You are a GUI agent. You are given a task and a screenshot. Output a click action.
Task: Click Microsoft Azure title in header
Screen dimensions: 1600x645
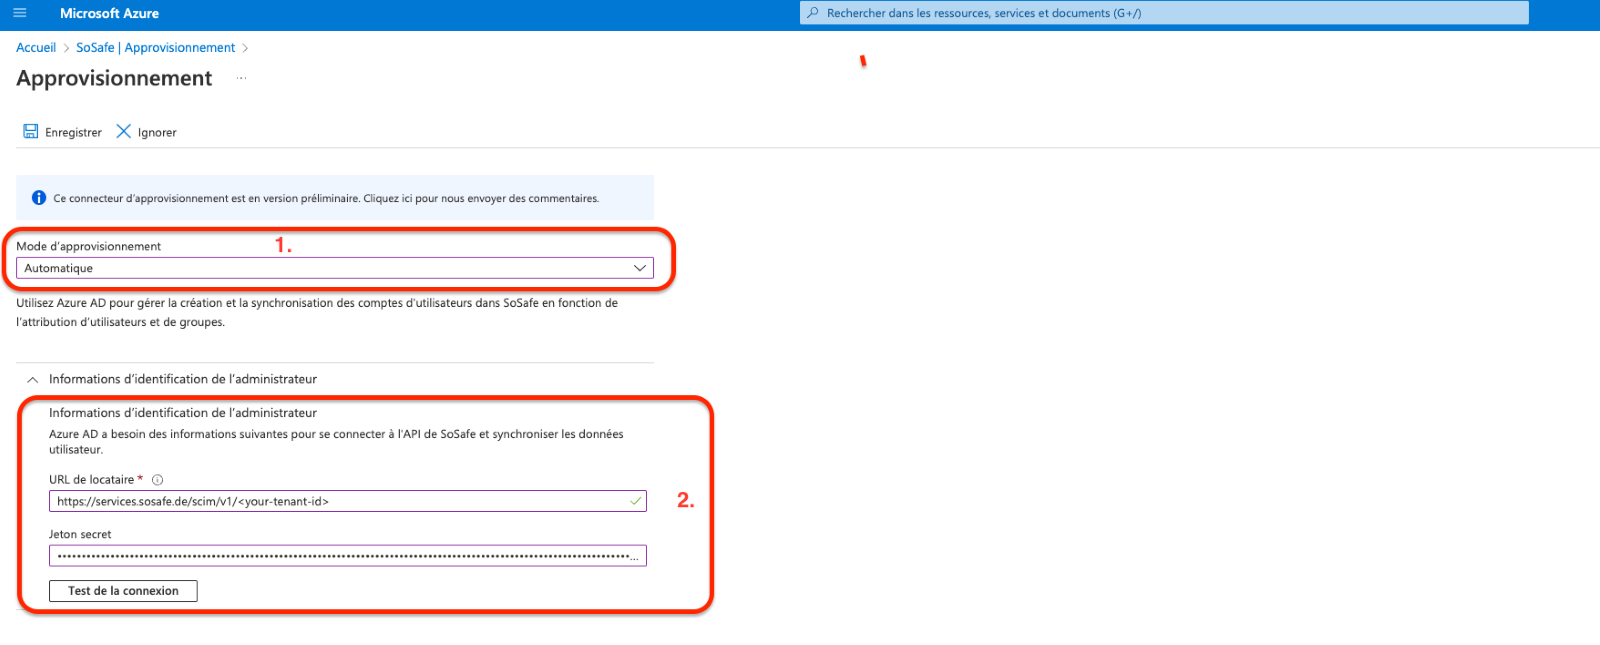tap(109, 13)
